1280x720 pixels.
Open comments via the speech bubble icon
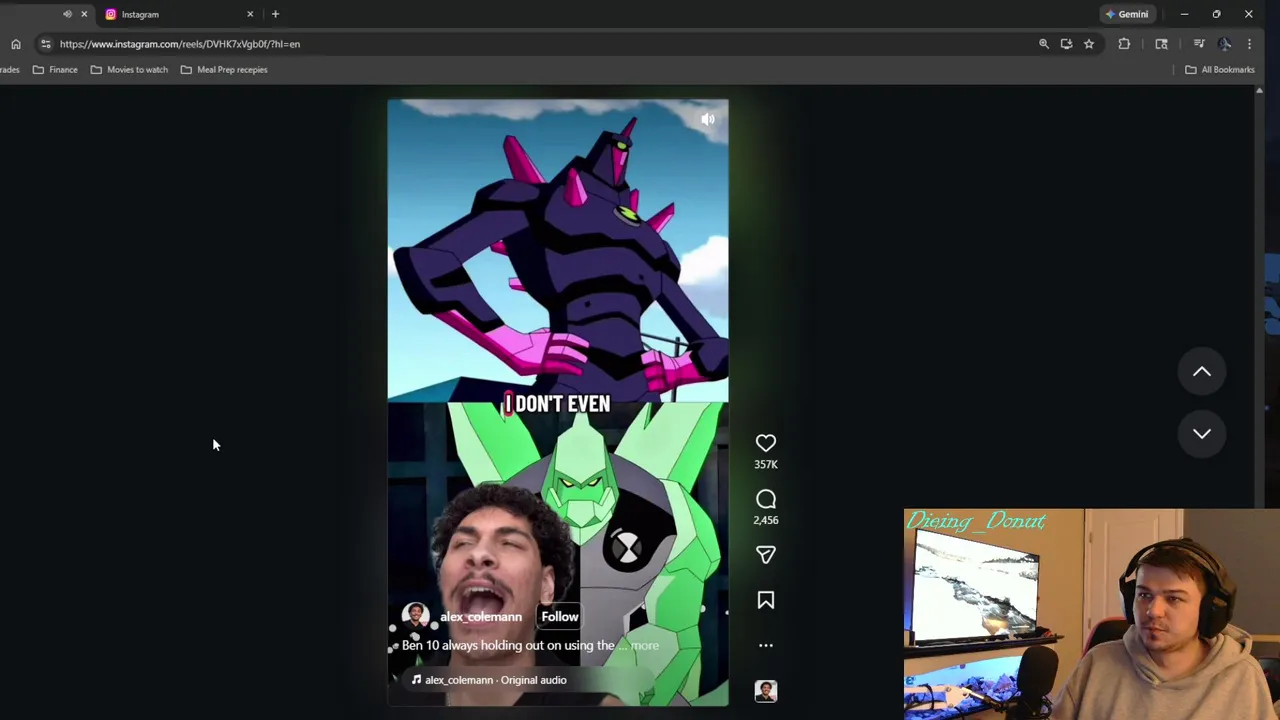coord(765,499)
